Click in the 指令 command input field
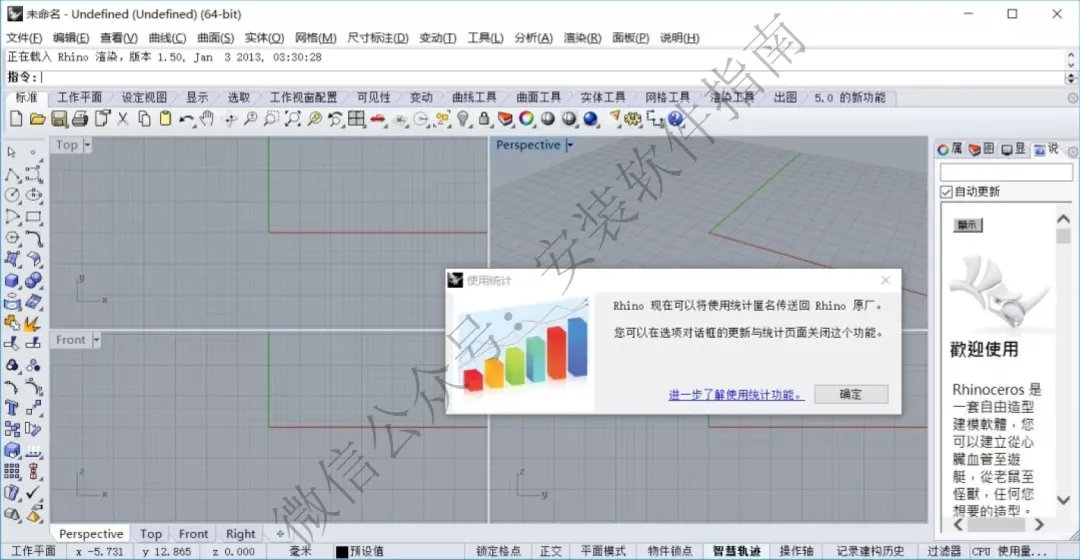The image size is (1080, 560). point(551,77)
